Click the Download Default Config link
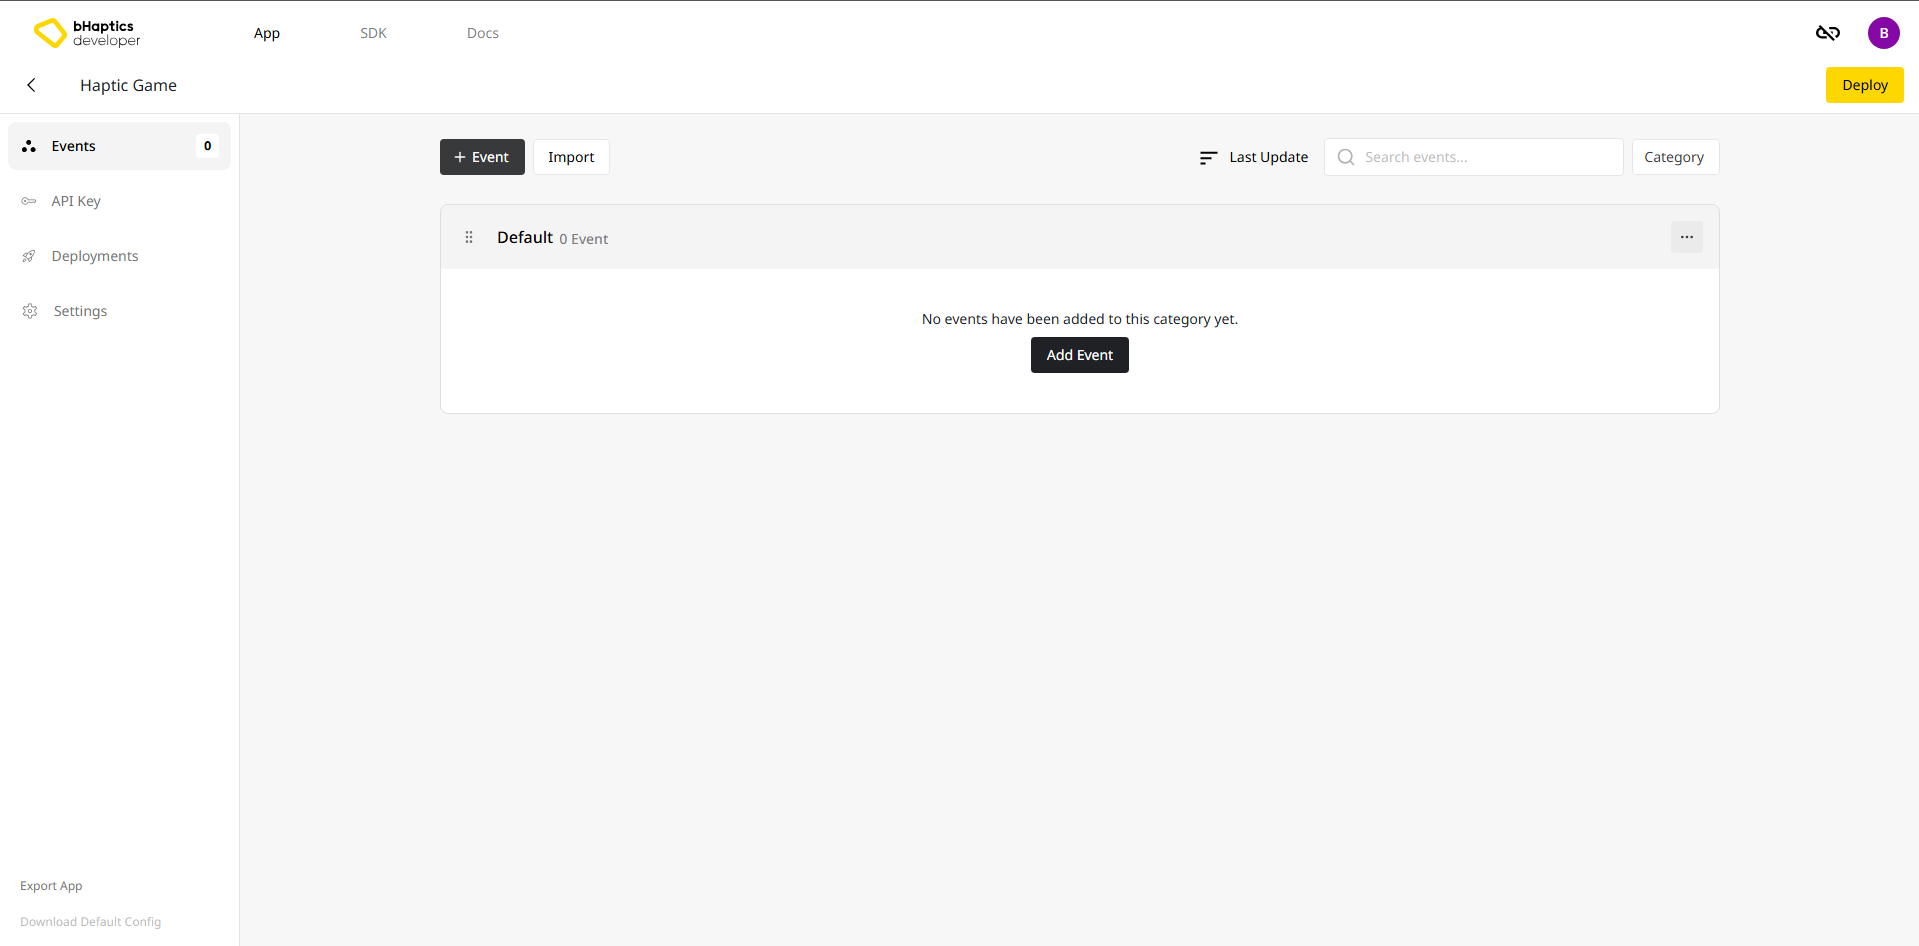This screenshot has width=1919, height=946. pyautogui.click(x=90, y=922)
